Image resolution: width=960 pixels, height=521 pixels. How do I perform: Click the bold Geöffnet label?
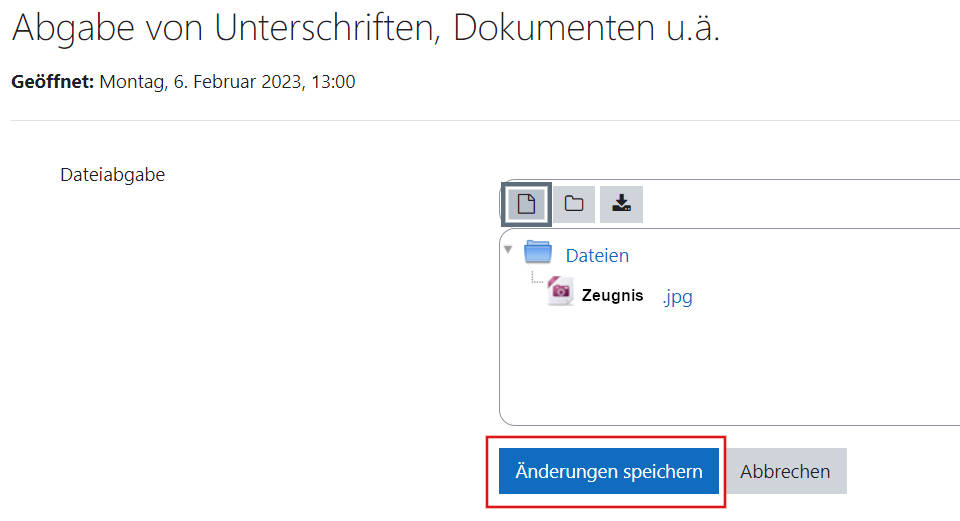tap(53, 81)
